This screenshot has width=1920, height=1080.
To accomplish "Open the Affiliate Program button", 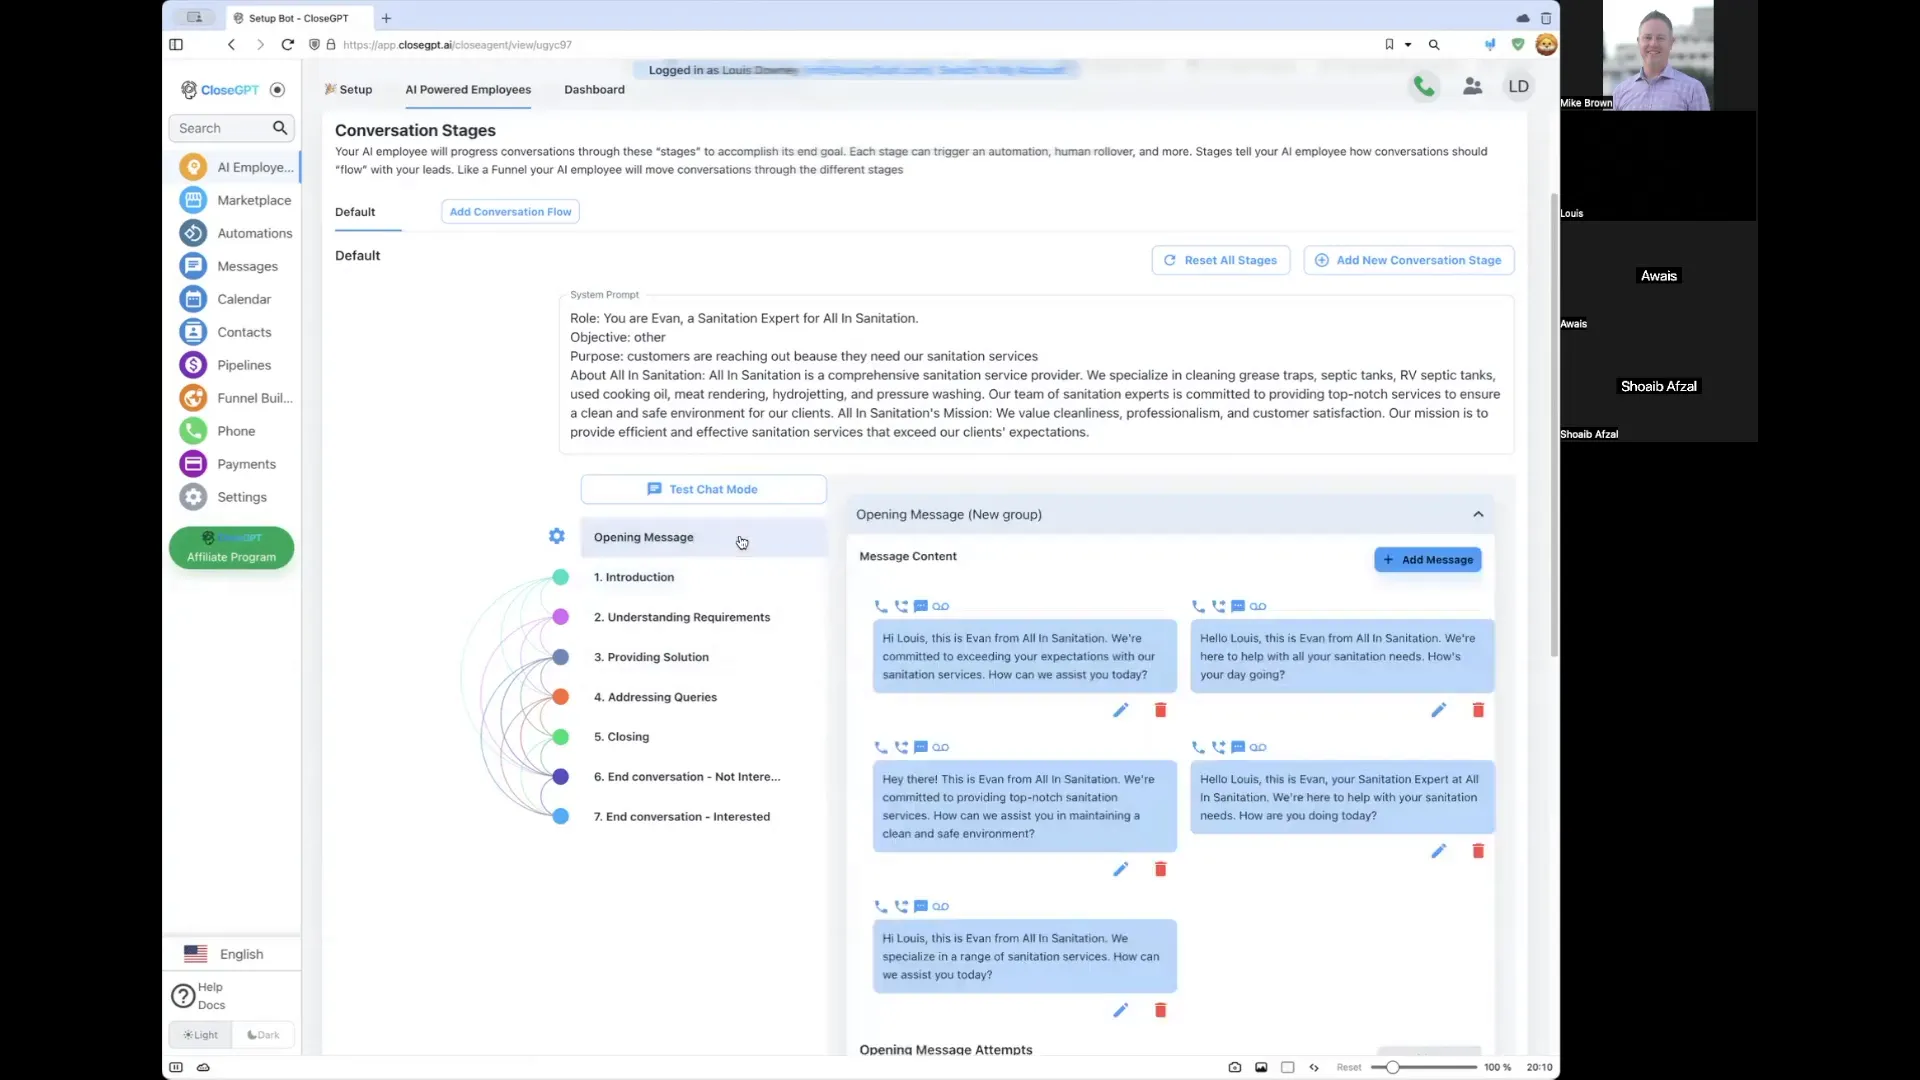I will coord(231,548).
